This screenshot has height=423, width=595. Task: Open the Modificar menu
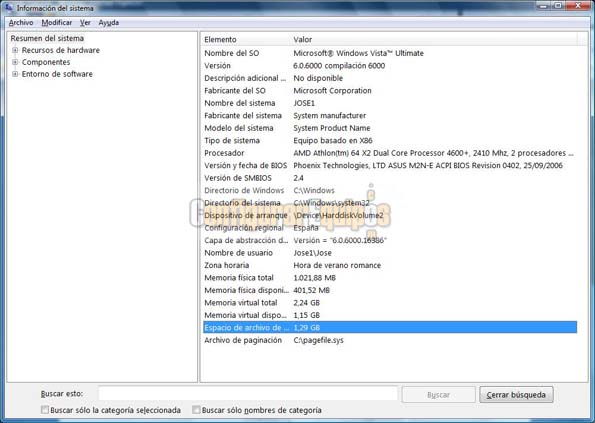[x=57, y=23]
